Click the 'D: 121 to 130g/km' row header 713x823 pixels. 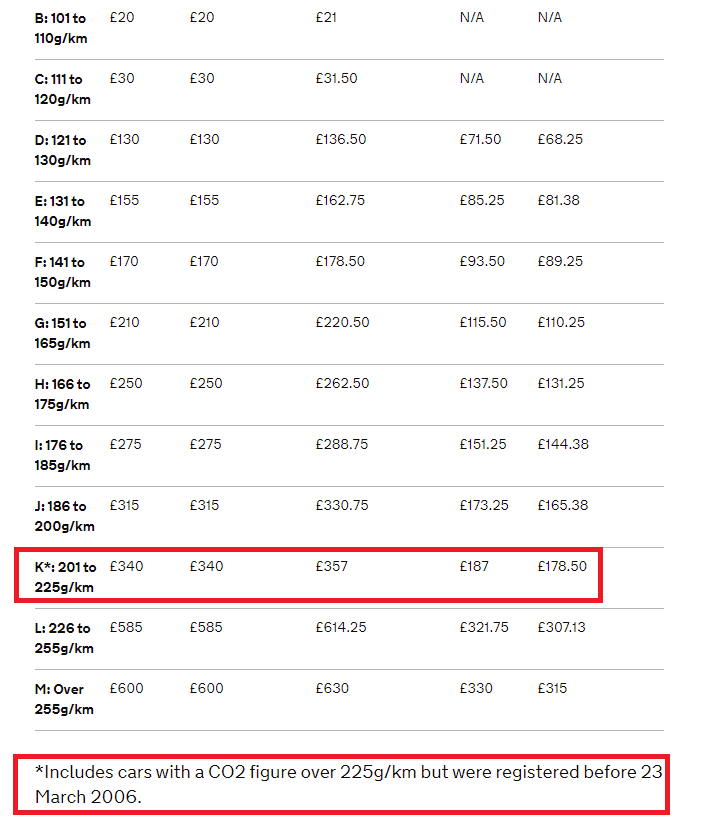(x=62, y=150)
